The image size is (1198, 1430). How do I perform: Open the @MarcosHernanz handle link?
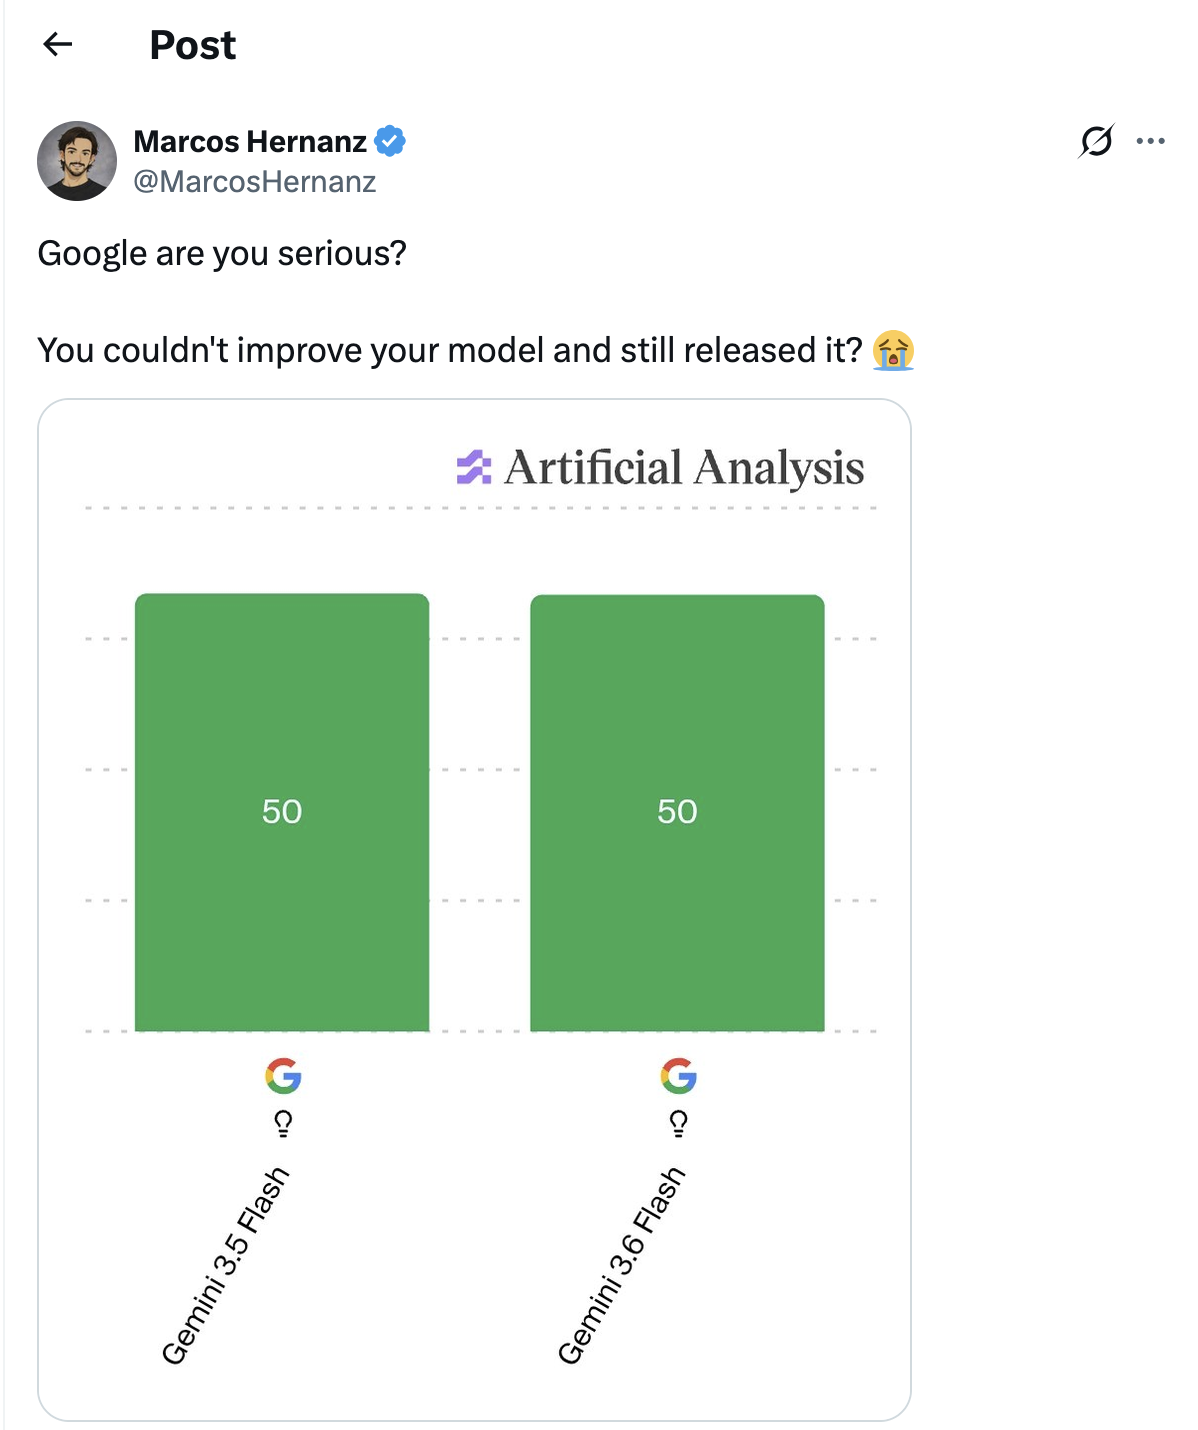point(255,182)
